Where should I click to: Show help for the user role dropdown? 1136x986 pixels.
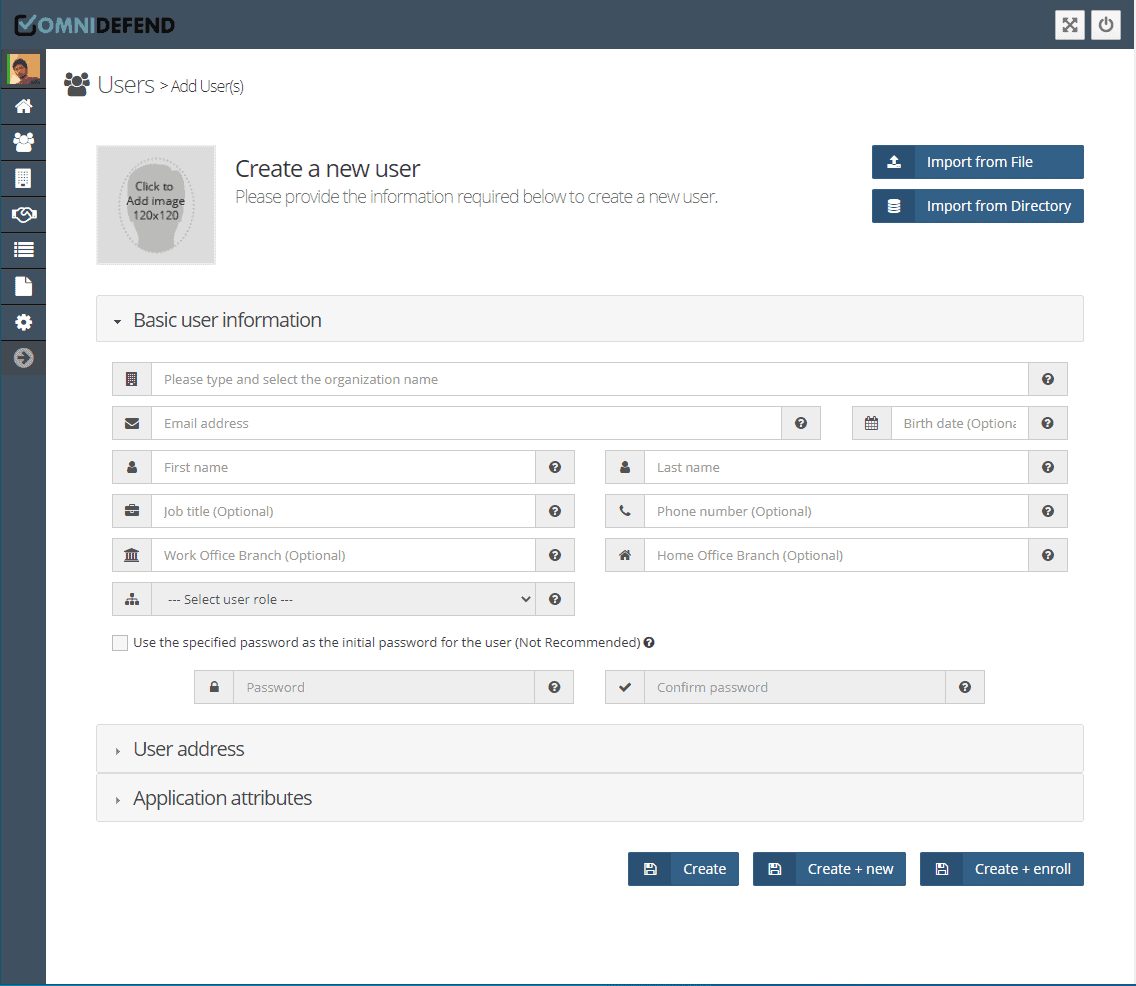[555, 599]
